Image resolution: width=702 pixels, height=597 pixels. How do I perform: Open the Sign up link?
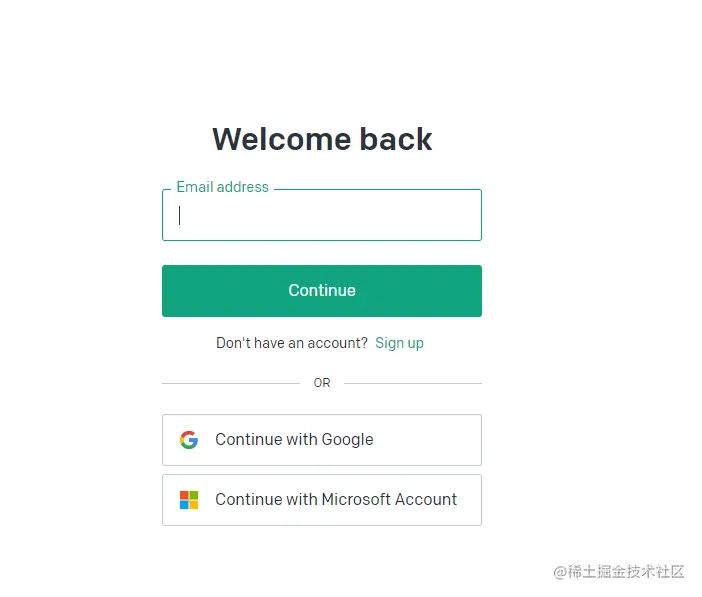click(399, 343)
